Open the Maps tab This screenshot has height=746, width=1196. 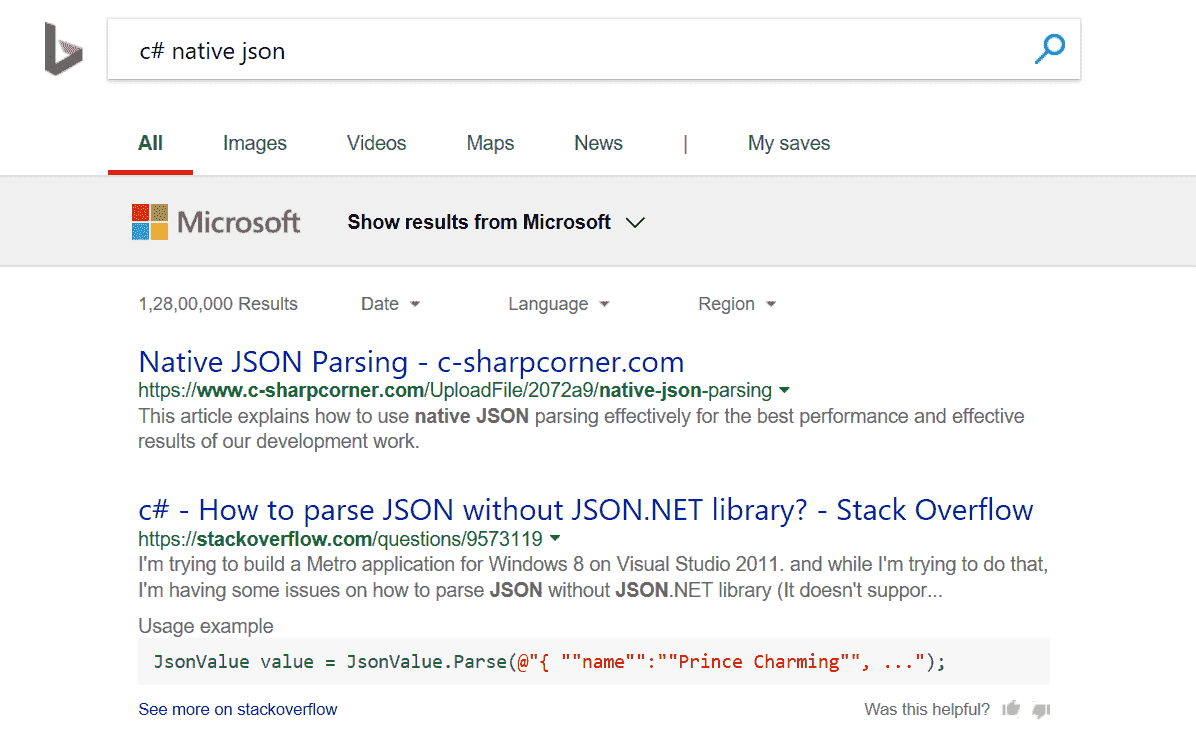tap(490, 143)
